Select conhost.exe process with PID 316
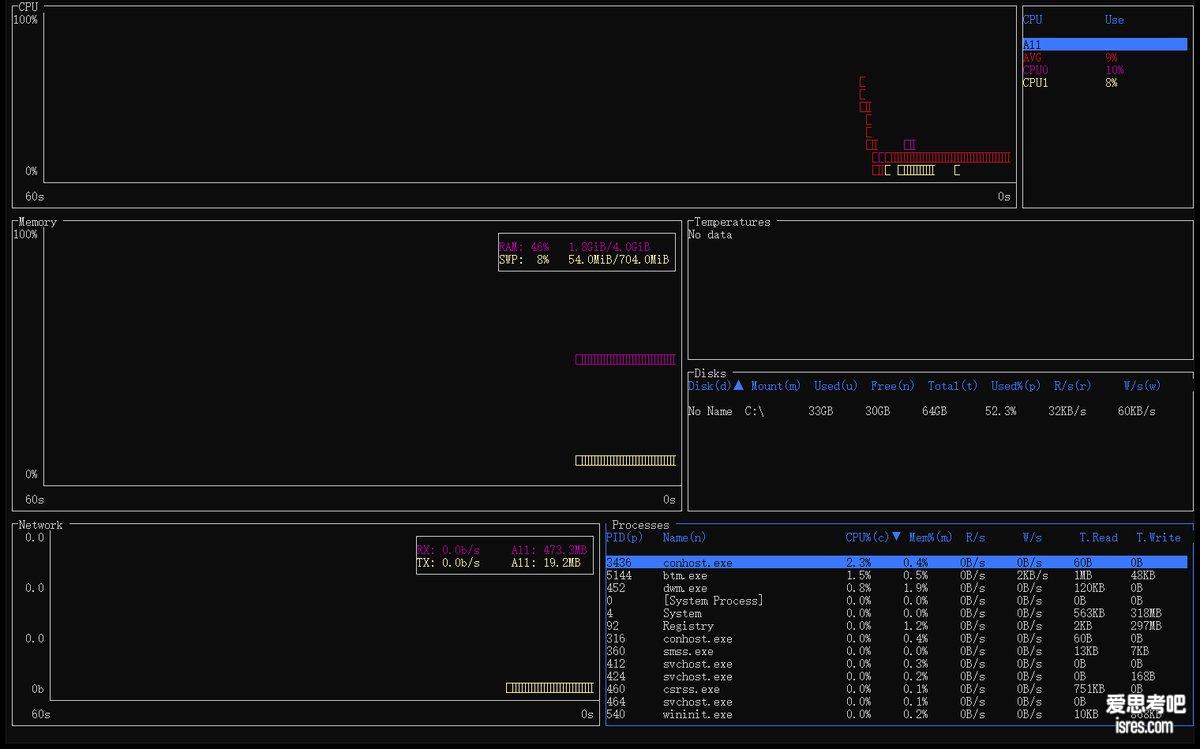1200x749 pixels. 896,639
